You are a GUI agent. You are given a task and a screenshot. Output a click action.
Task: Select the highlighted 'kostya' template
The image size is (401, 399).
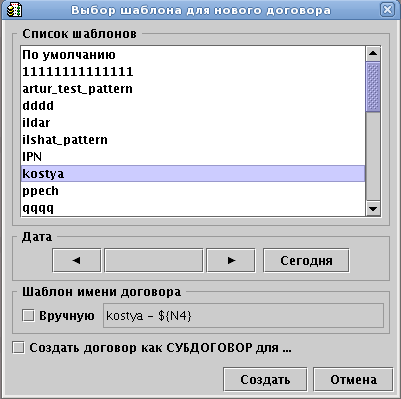click(x=193, y=174)
